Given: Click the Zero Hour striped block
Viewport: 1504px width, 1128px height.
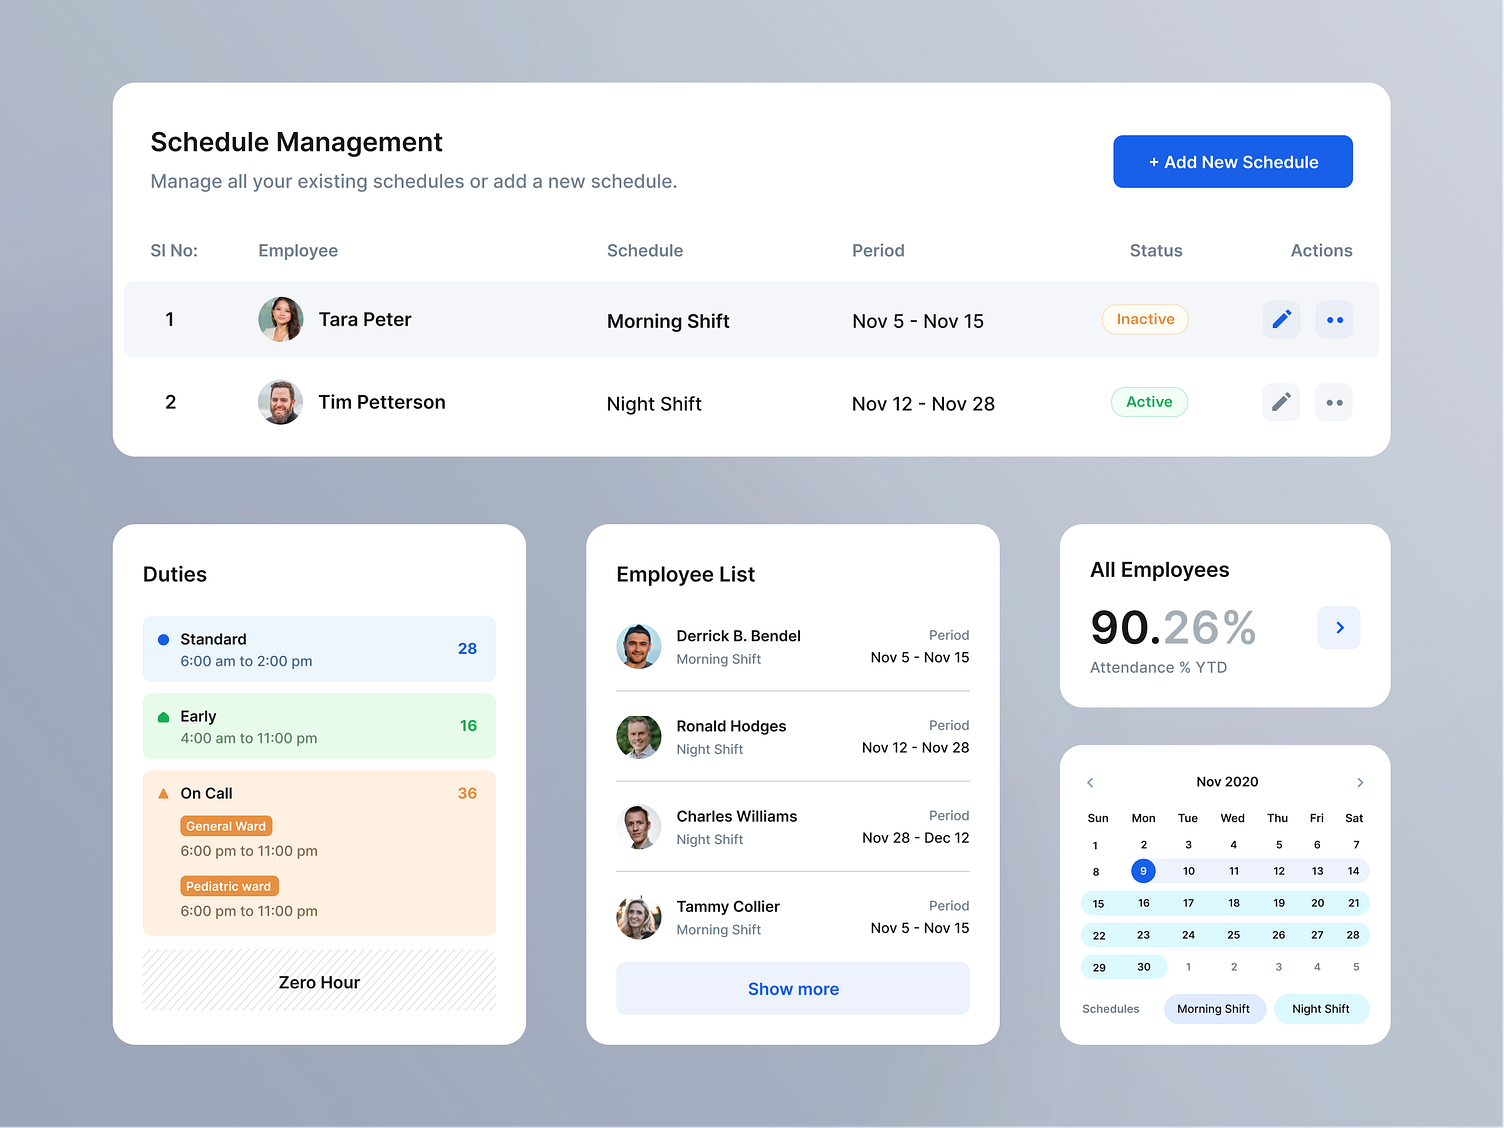Looking at the screenshot, I should click(x=319, y=981).
